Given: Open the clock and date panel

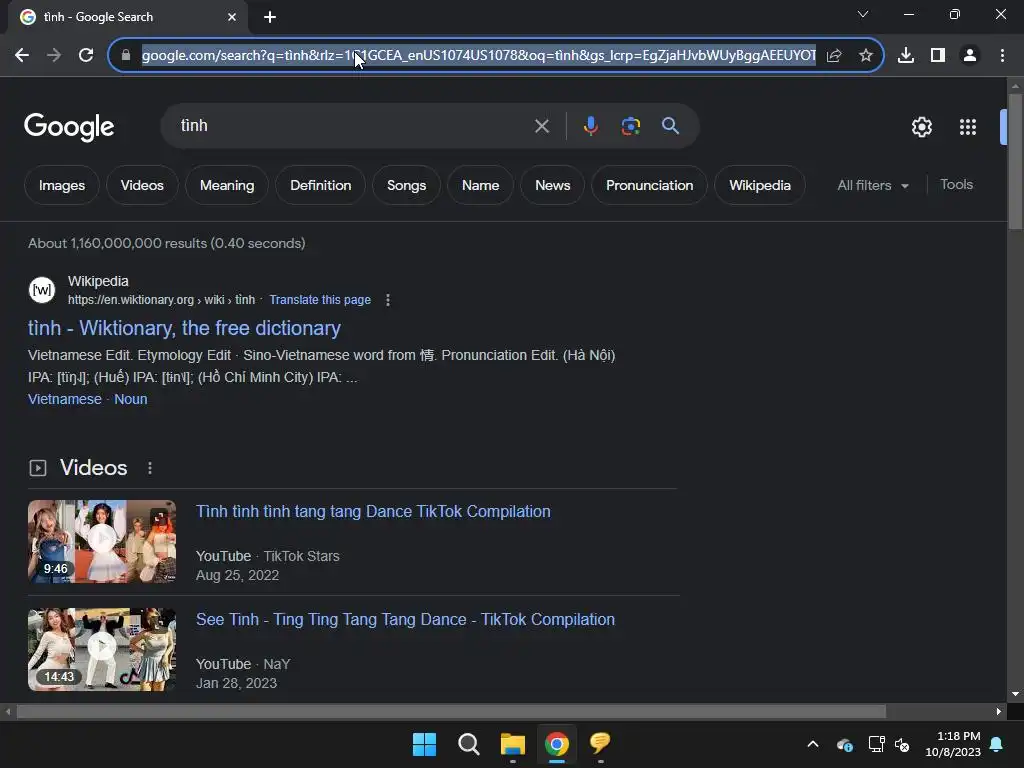Looking at the screenshot, I should pyautogui.click(x=953, y=744).
